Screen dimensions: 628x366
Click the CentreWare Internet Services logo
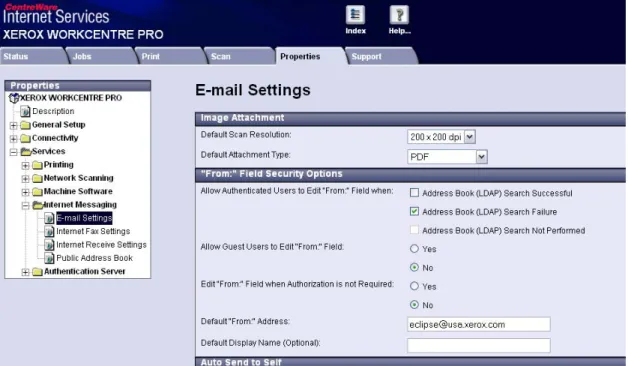tap(56, 14)
